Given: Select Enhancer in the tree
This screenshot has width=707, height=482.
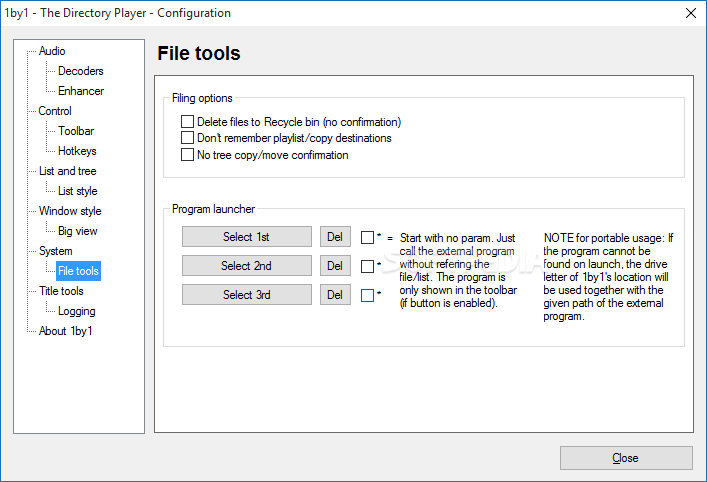Looking at the screenshot, I should tap(81, 91).
